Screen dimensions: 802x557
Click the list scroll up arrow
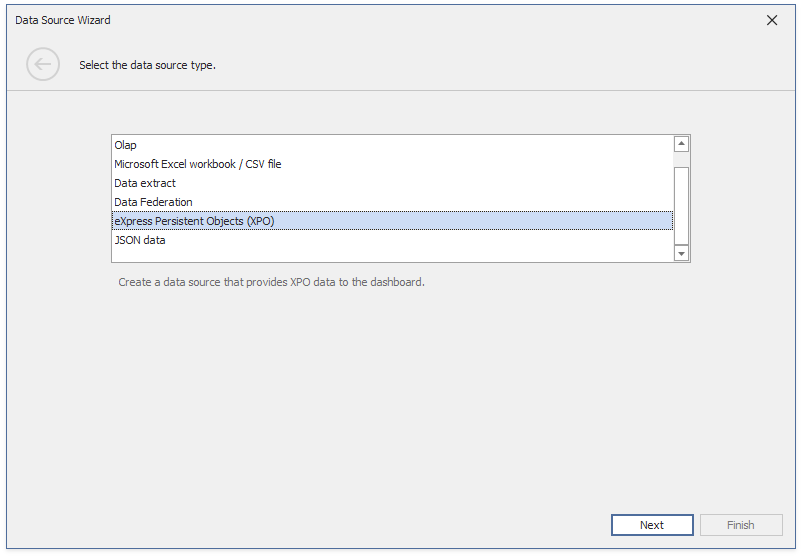[x=681, y=144]
